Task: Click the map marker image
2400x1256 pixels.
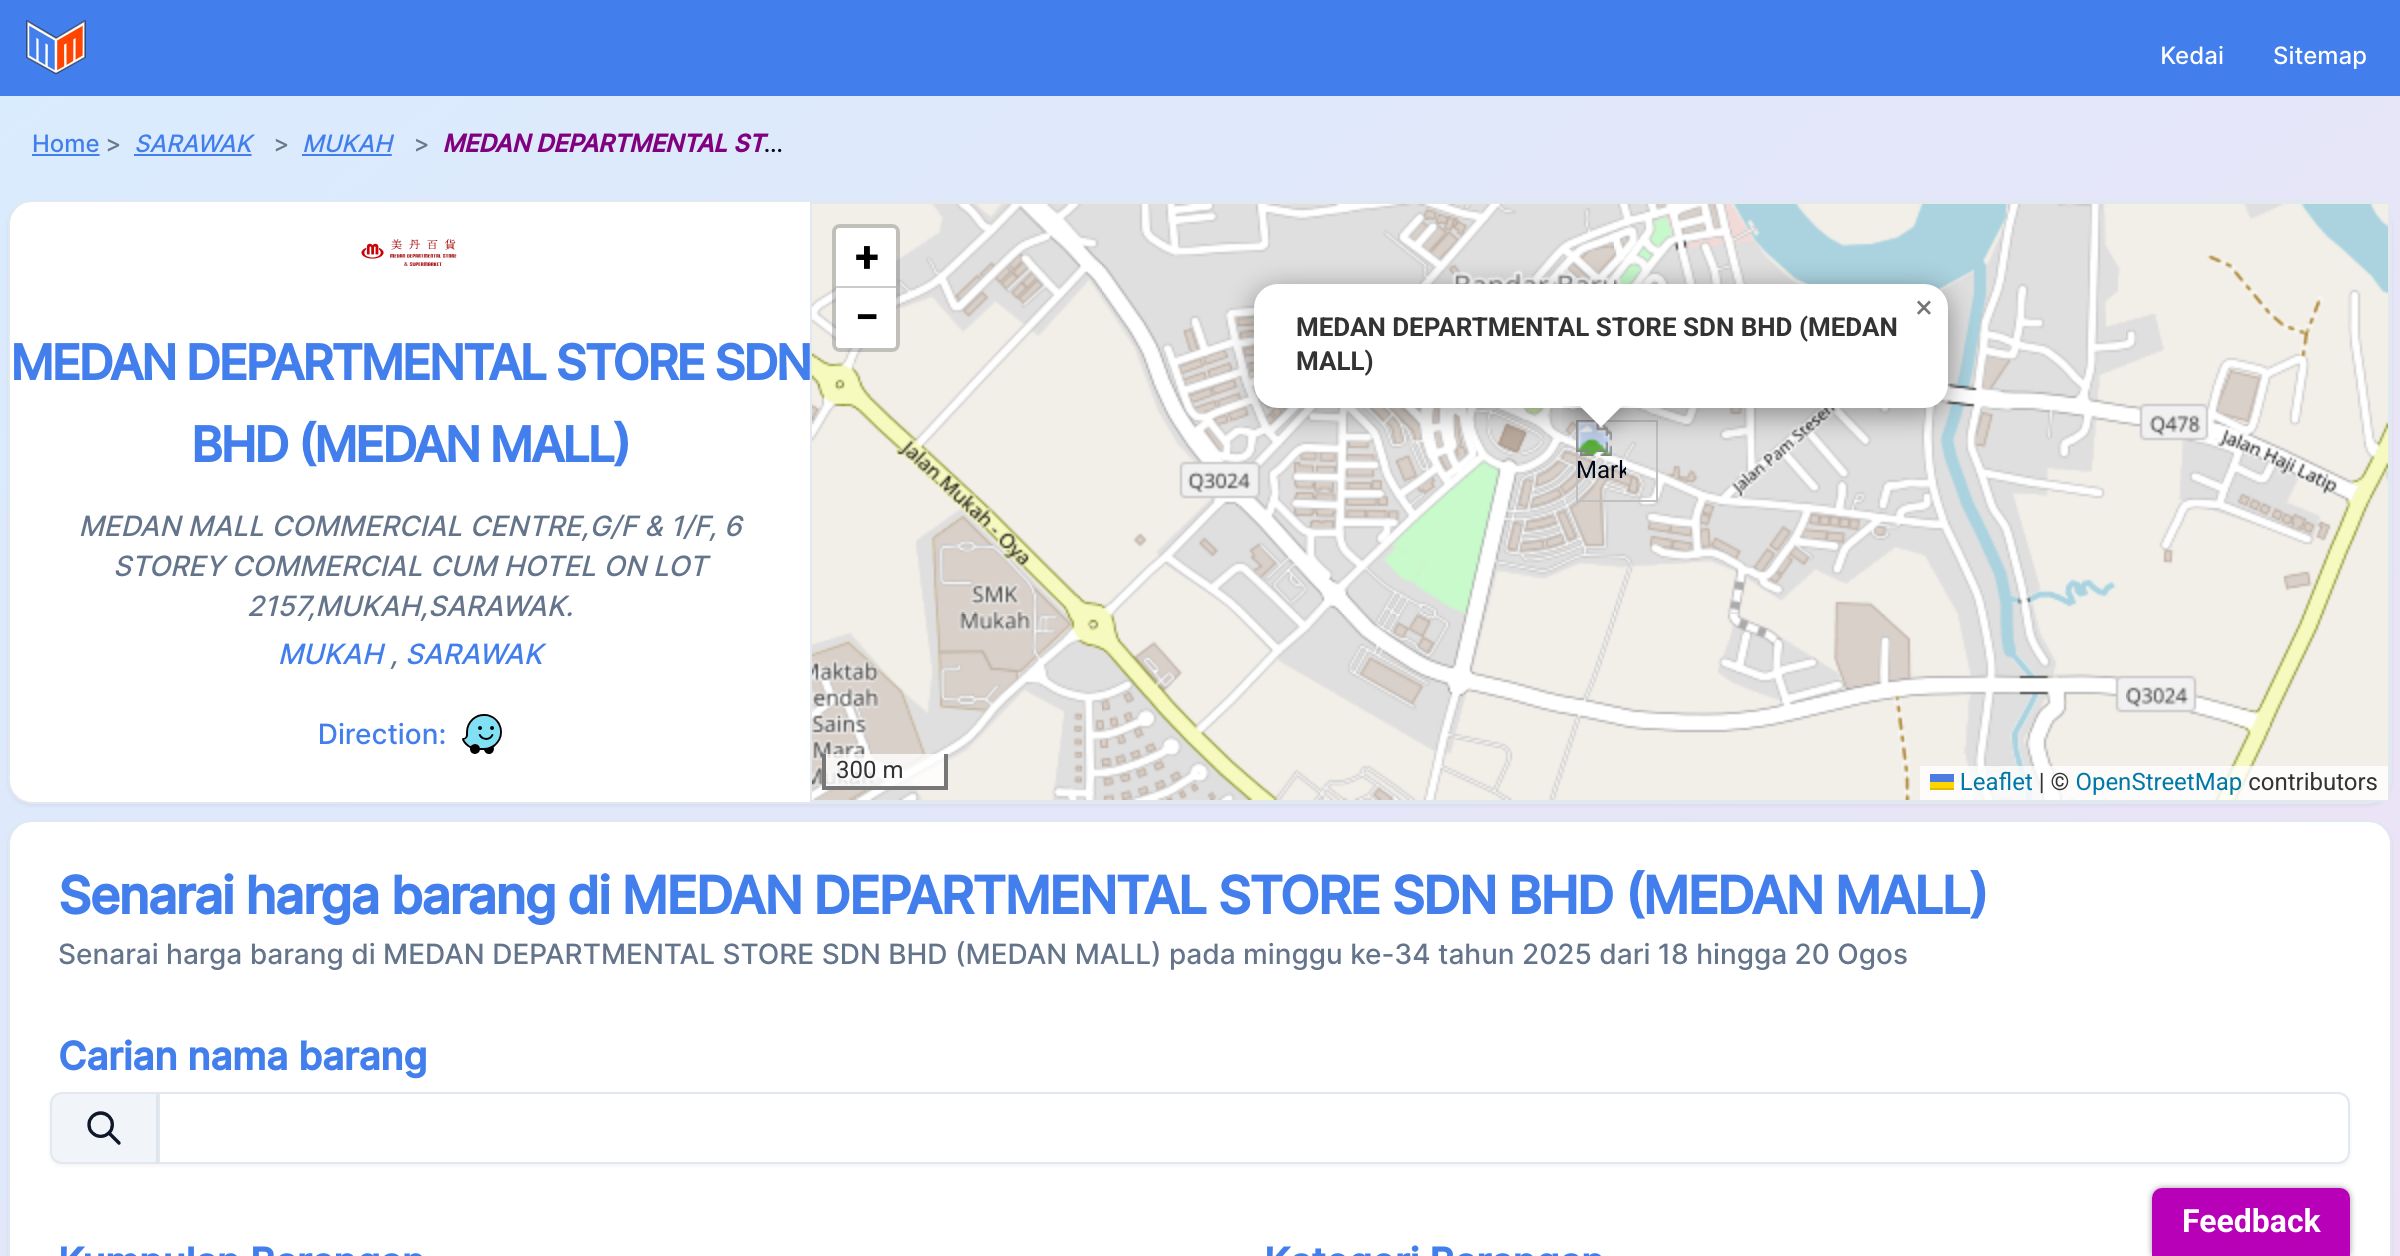Action: [x=1594, y=440]
